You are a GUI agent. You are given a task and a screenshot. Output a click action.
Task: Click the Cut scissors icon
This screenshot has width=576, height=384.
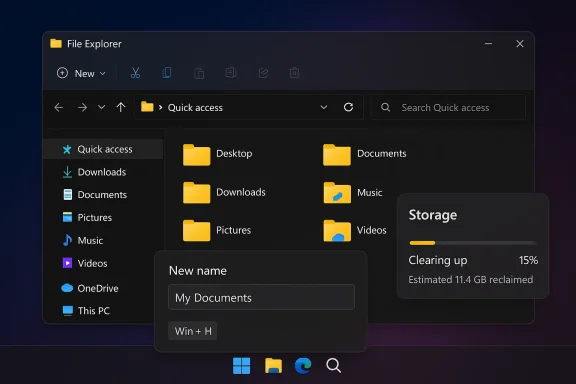136,73
